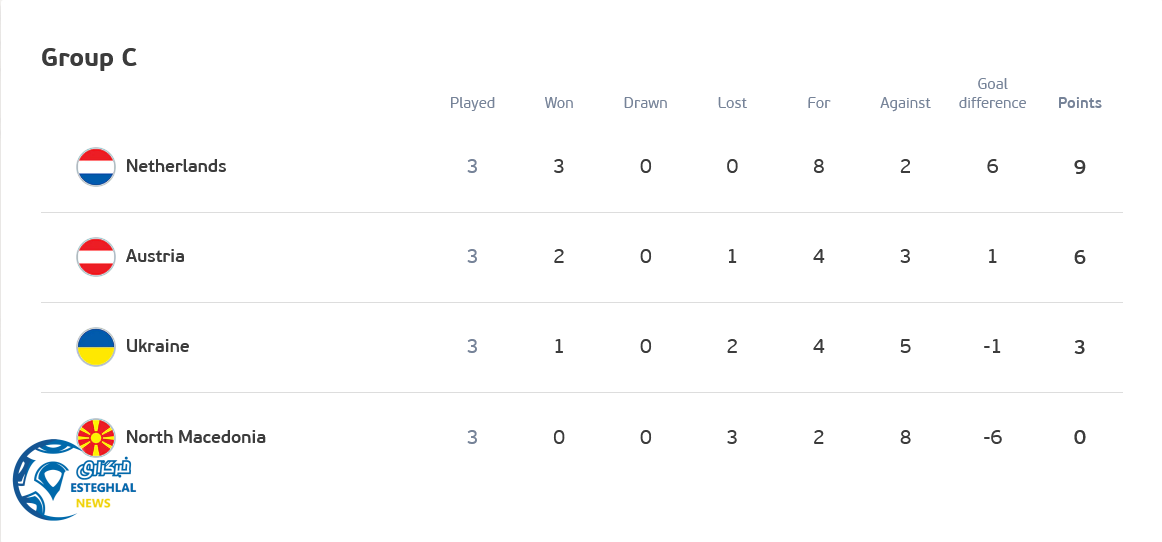Click the Drawn column header
Screen dimensions: 1162x542
[645, 103]
